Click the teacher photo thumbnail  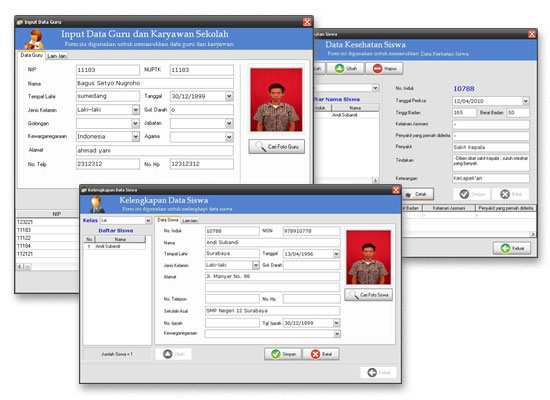click(x=276, y=100)
